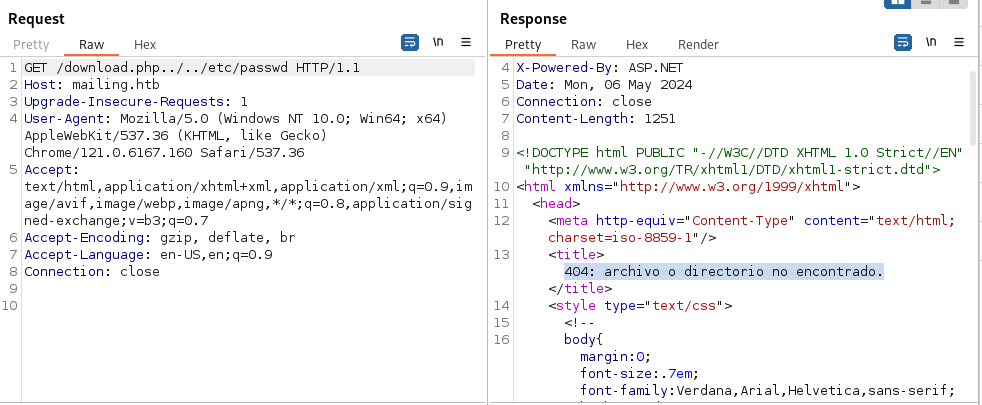Click the 'font-family:Verdana,Arial,Helvetica,sans-serif;' line
This screenshot has width=982, height=405.
tap(767, 391)
